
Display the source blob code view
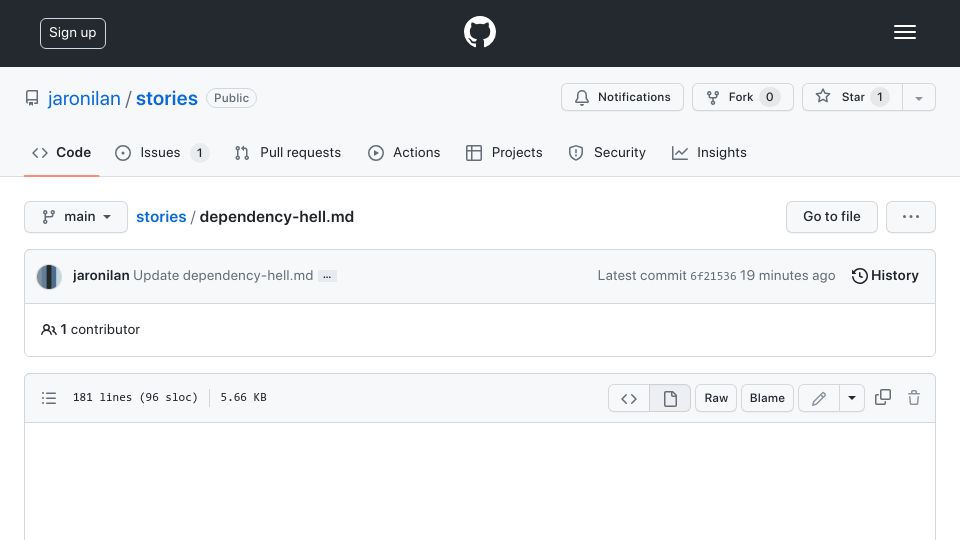[x=629, y=399]
